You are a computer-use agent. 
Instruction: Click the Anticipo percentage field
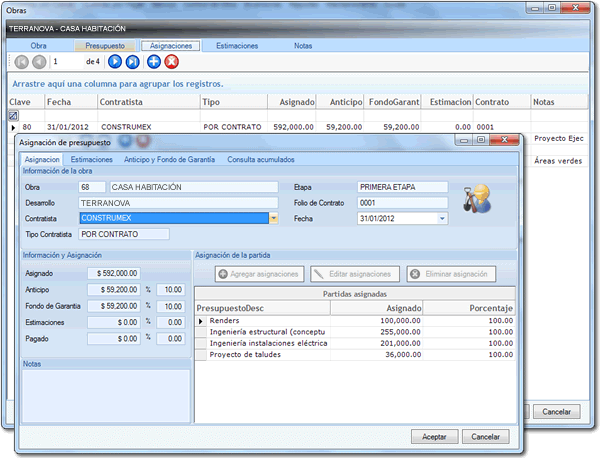click(171, 290)
